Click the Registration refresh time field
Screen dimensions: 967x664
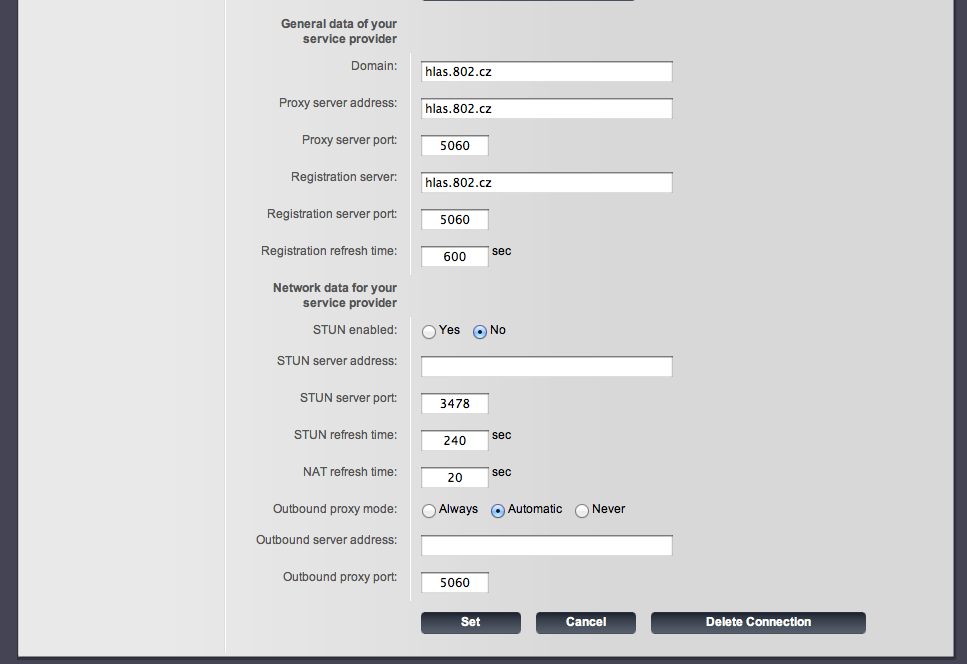pyautogui.click(x=455, y=256)
